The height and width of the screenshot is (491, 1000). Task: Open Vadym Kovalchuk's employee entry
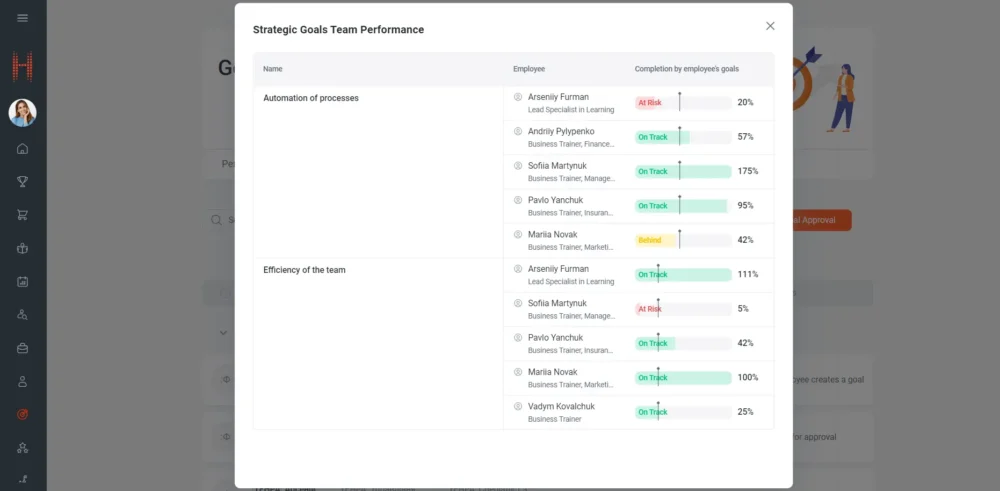coord(560,406)
